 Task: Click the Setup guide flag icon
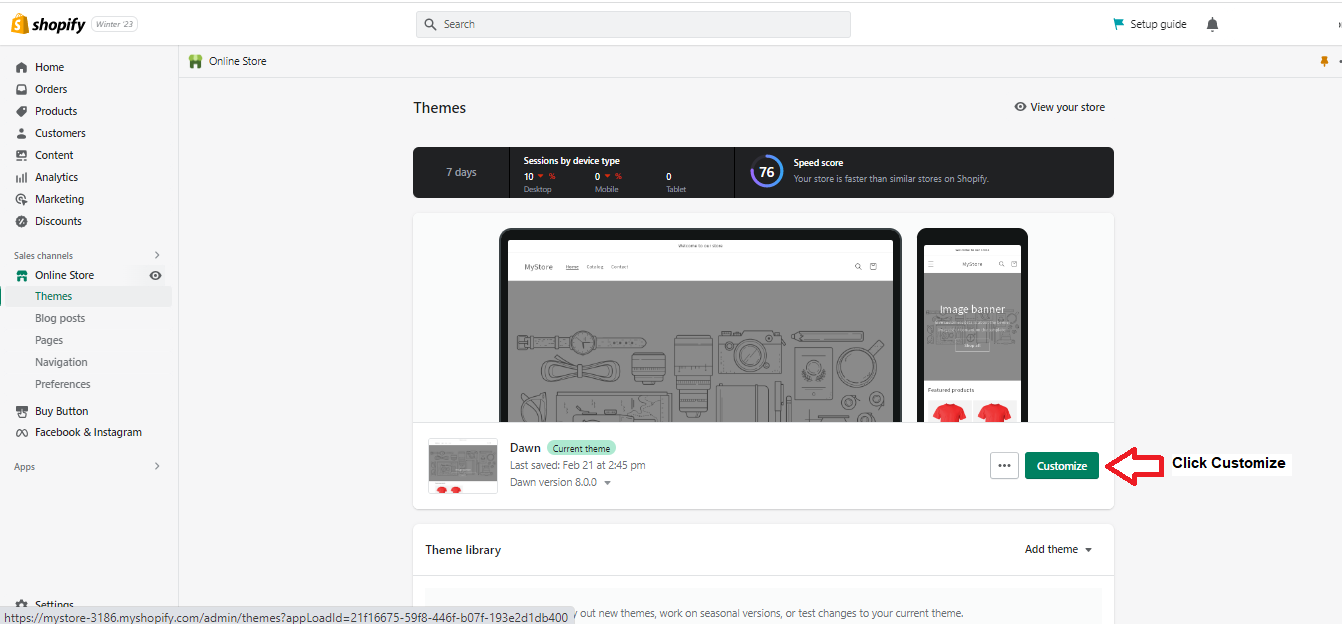(x=1119, y=24)
